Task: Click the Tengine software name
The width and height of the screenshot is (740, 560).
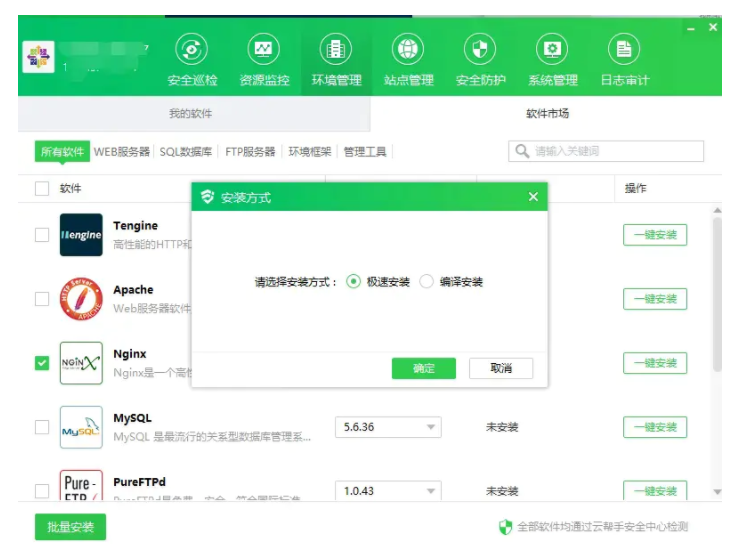Action: pyautogui.click(x=135, y=226)
